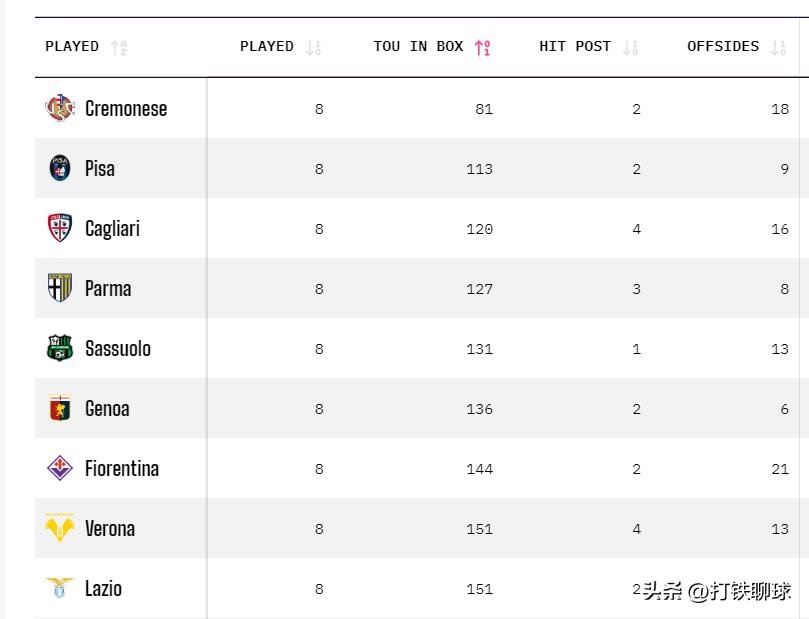
Task: Click the Genoa club crest
Action: point(60,408)
